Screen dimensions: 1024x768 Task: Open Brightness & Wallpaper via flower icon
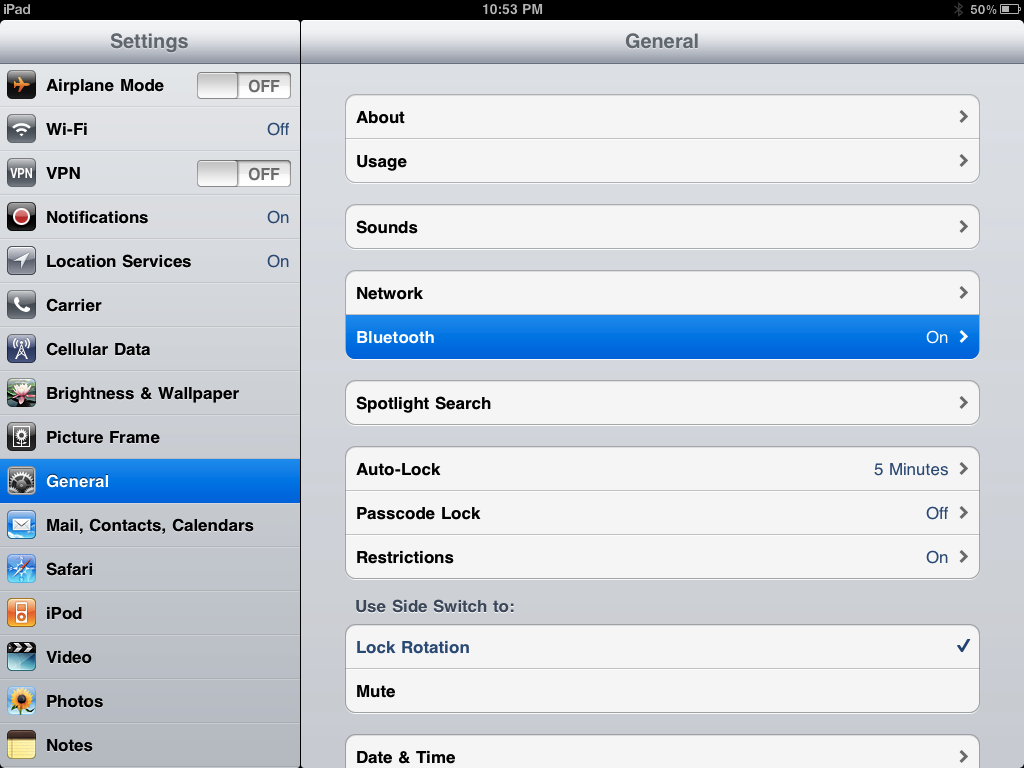pos(21,393)
